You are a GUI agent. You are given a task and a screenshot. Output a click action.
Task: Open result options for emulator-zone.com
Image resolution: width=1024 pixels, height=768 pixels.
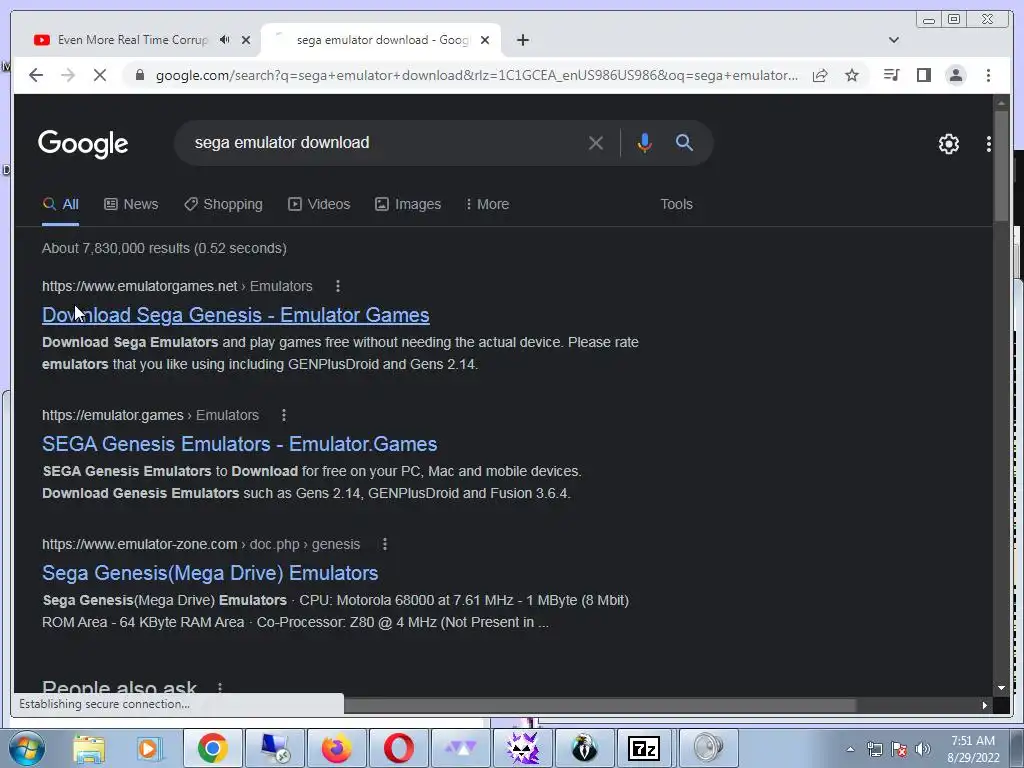[385, 544]
